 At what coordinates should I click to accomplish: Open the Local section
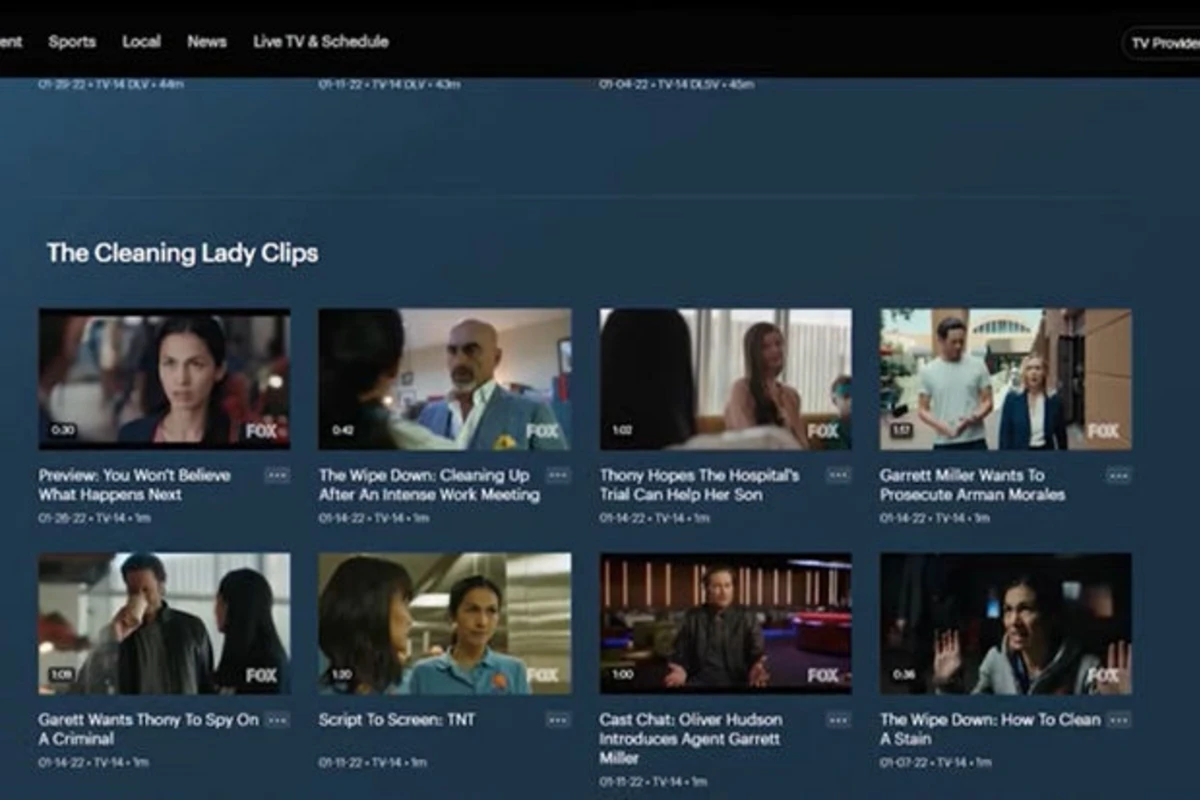pyautogui.click(x=141, y=42)
